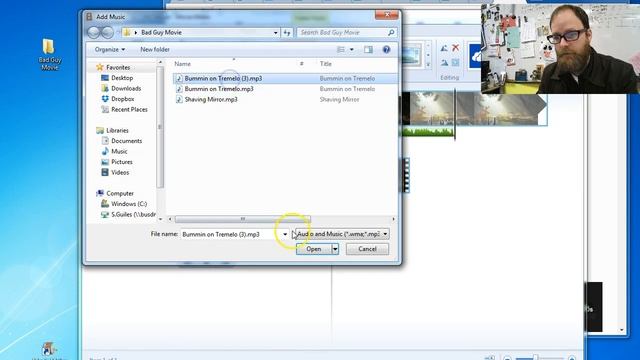Click the File name input field
This screenshot has height=360, width=640.
[231, 234]
